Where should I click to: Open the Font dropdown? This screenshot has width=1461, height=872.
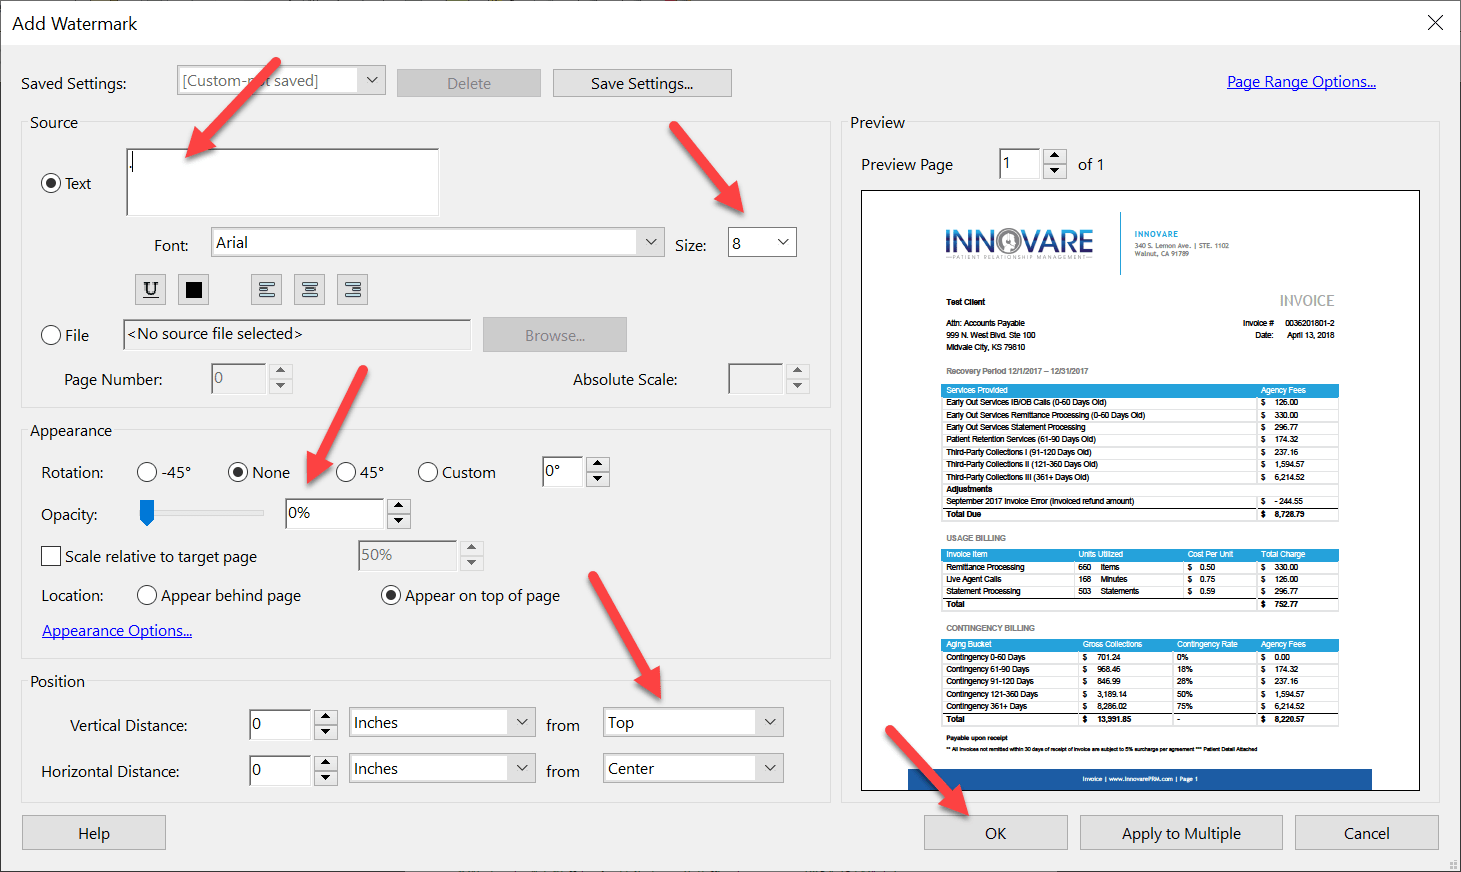point(651,242)
